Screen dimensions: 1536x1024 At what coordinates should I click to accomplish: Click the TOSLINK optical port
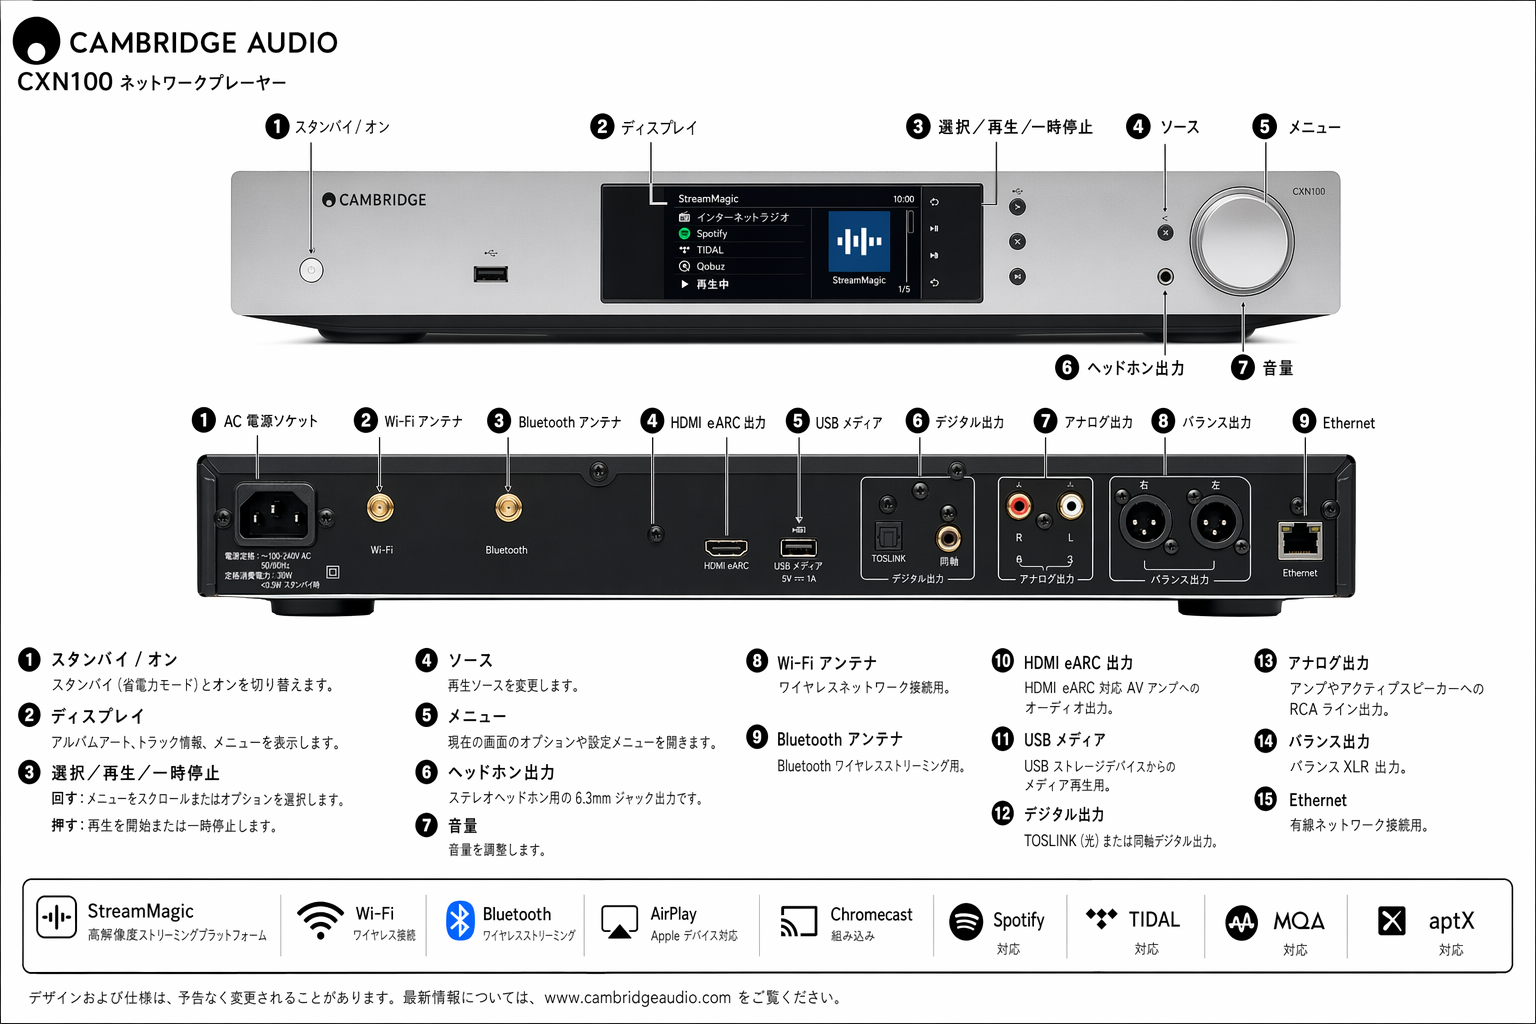[888, 536]
